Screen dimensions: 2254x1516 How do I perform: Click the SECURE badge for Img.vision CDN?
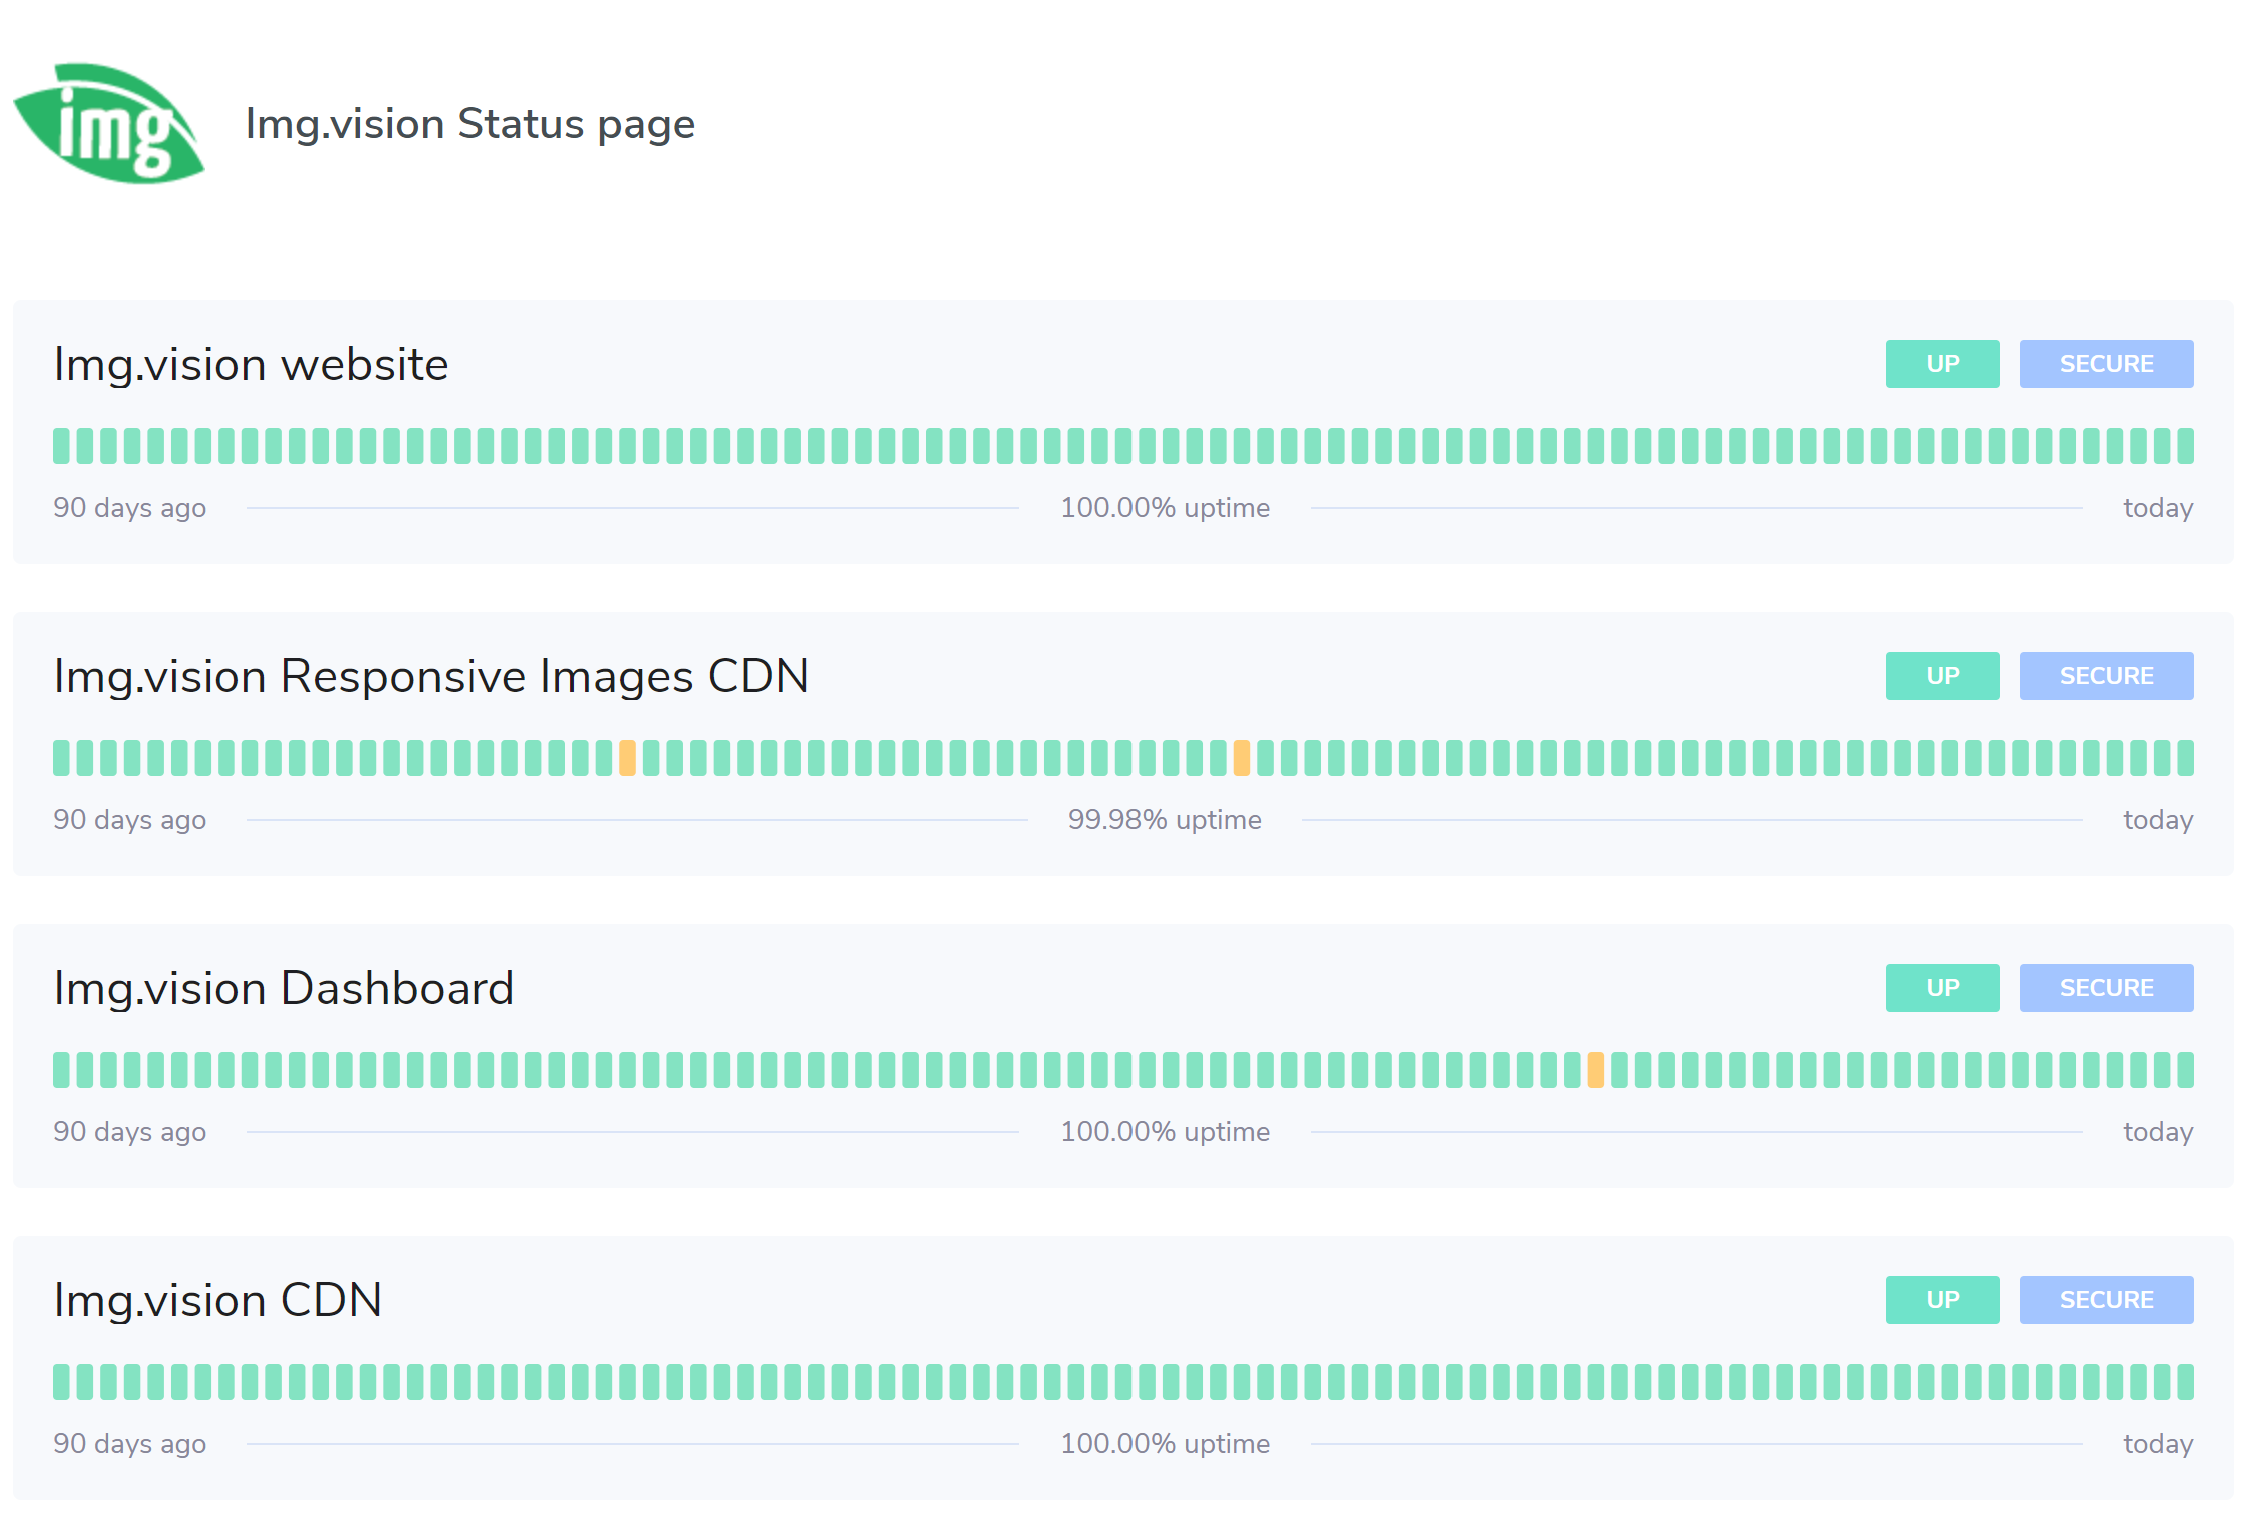(x=2106, y=1300)
